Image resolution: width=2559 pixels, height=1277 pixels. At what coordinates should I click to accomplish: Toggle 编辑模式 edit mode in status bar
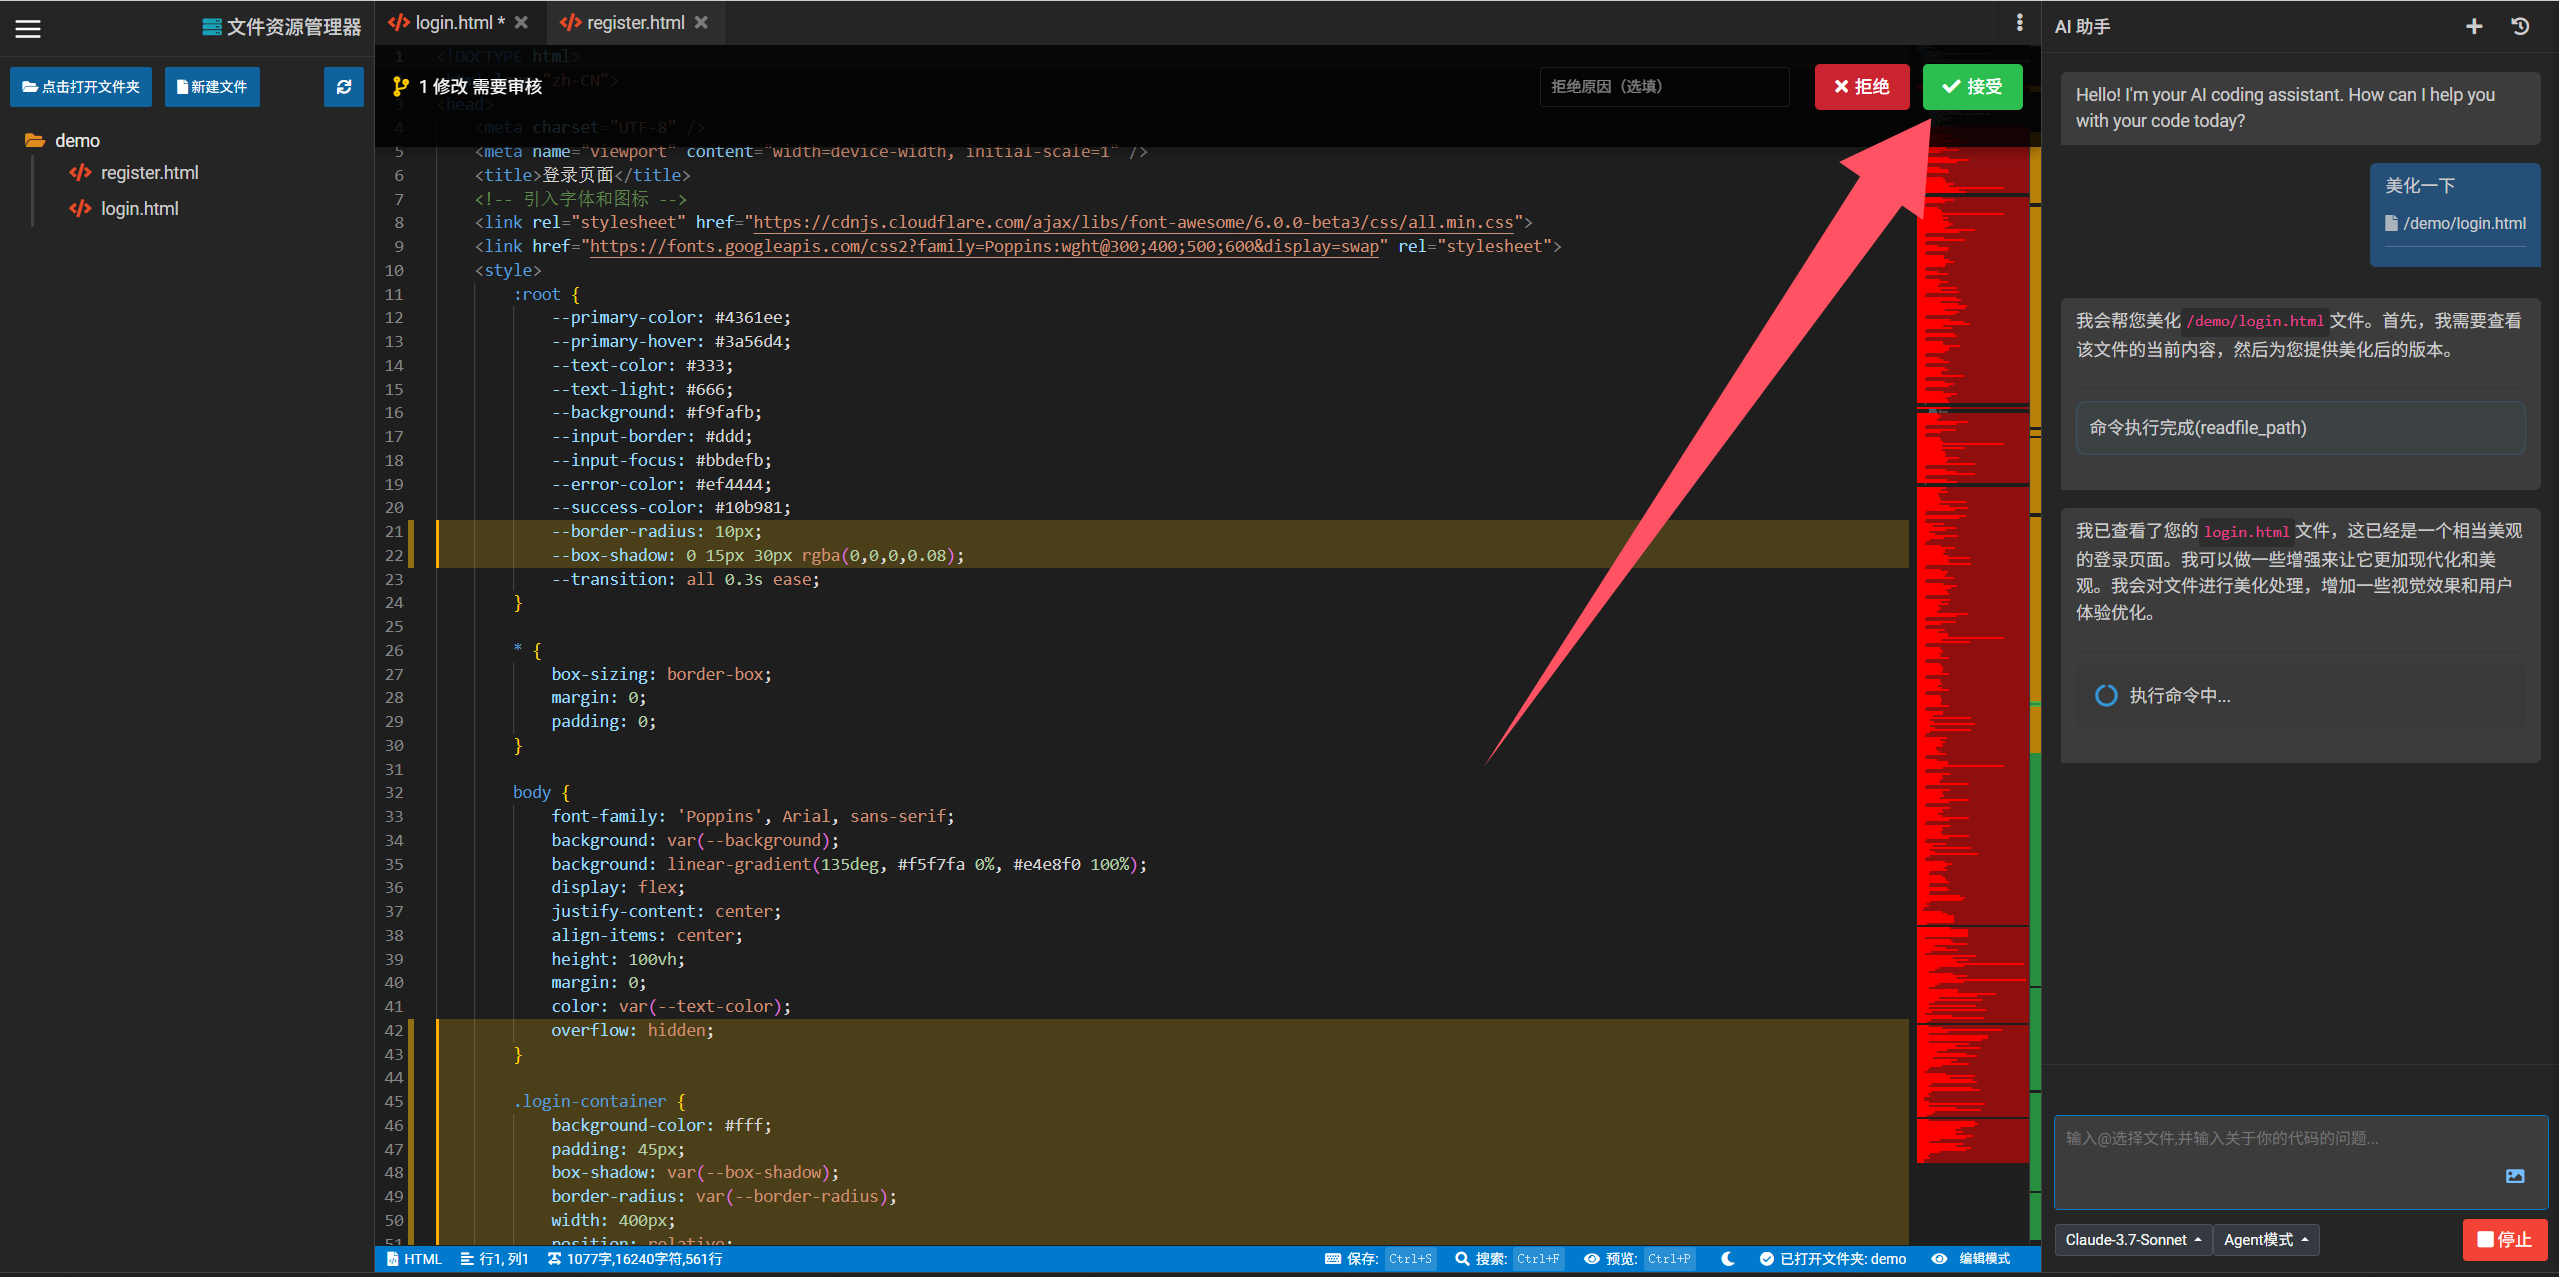click(x=1970, y=1259)
